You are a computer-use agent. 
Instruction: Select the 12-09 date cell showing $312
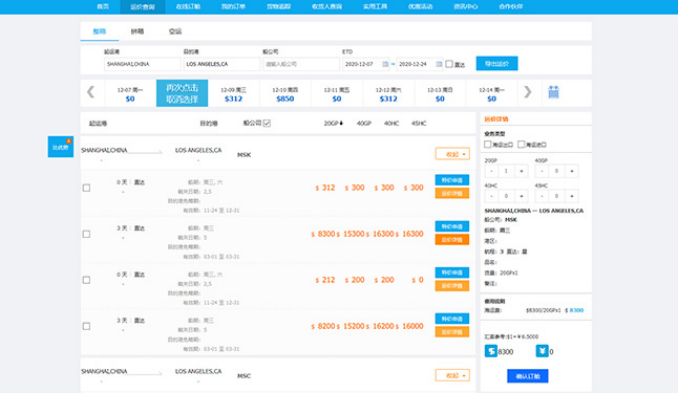(x=233, y=93)
